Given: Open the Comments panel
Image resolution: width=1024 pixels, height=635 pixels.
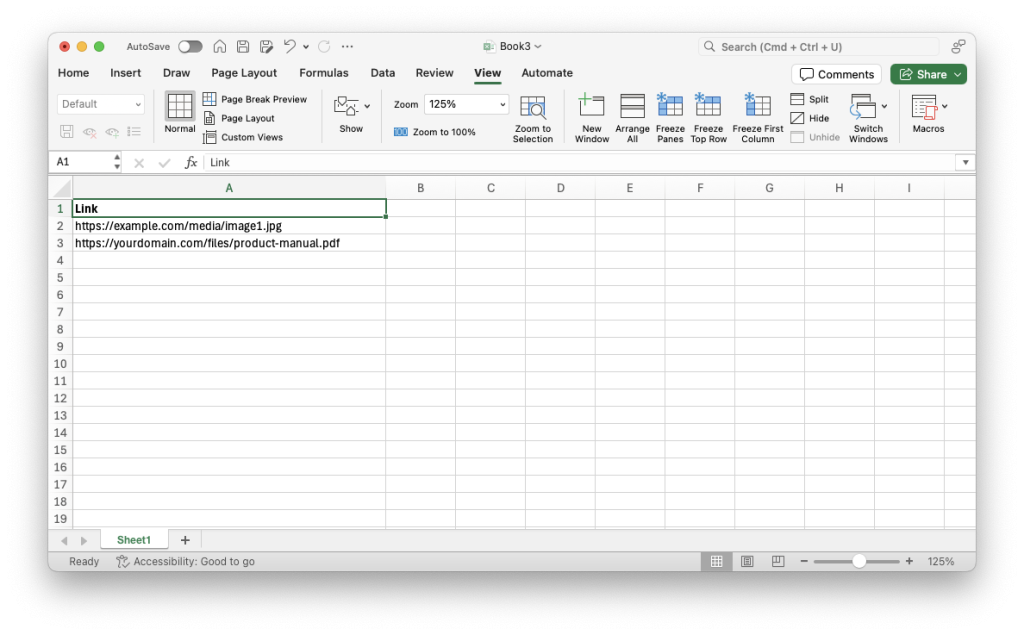Looking at the screenshot, I should (836, 73).
